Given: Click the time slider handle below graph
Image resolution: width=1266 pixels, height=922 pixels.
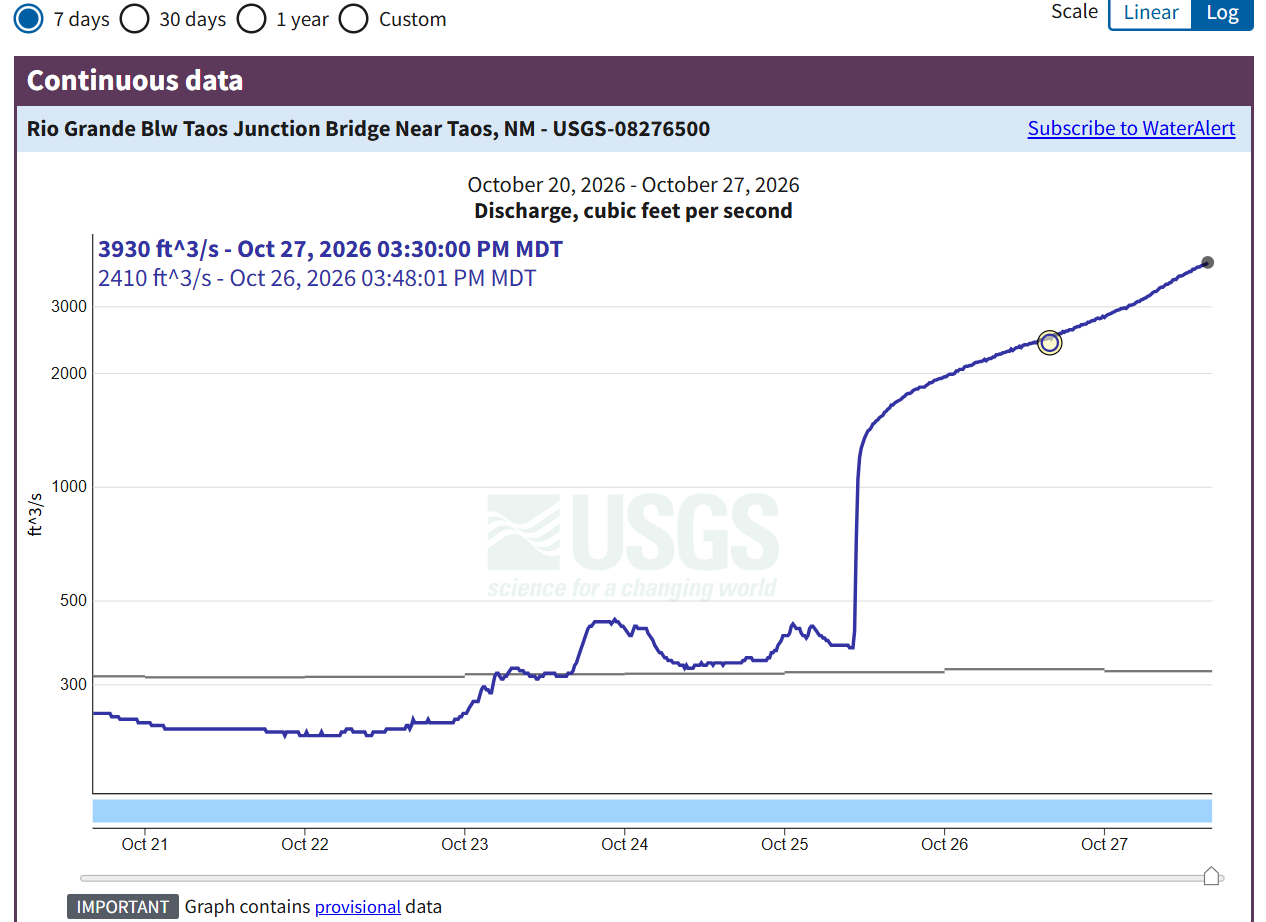Looking at the screenshot, I should (x=1211, y=876).
